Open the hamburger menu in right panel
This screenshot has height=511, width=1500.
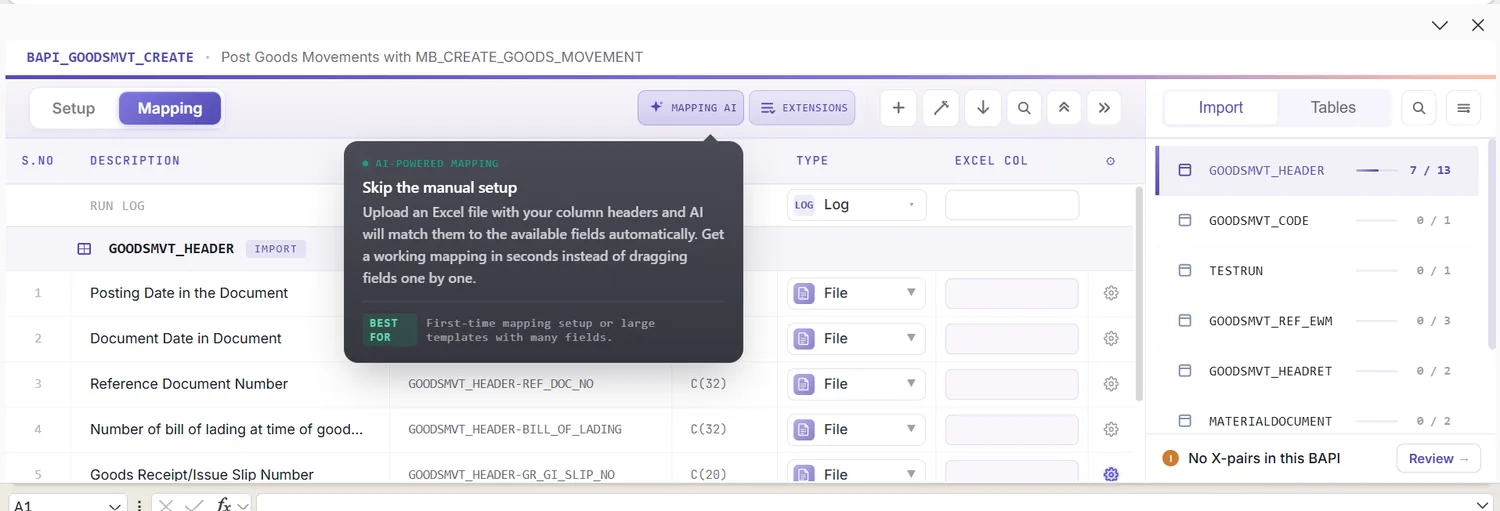pyautogui.click(x=1463, y=108)
